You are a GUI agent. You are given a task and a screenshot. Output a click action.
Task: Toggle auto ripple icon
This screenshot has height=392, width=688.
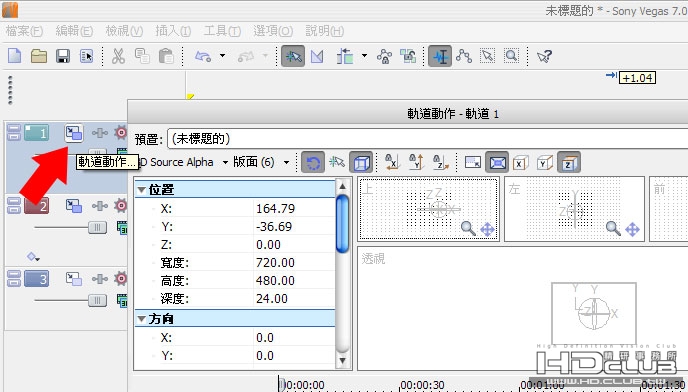pos(345,56)
